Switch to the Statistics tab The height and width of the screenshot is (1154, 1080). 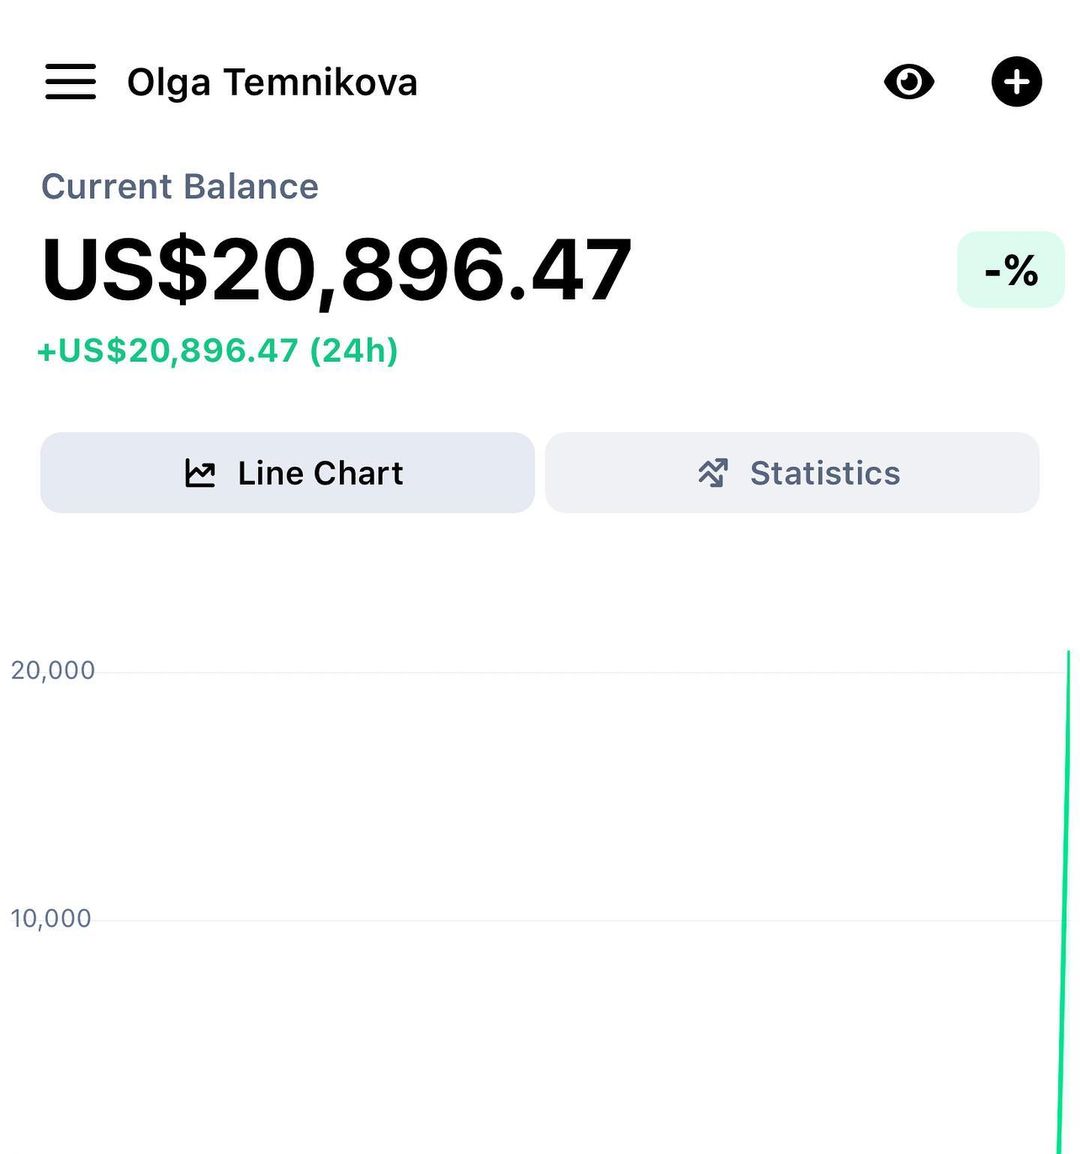pyautogui.click(x=792, y=473)
